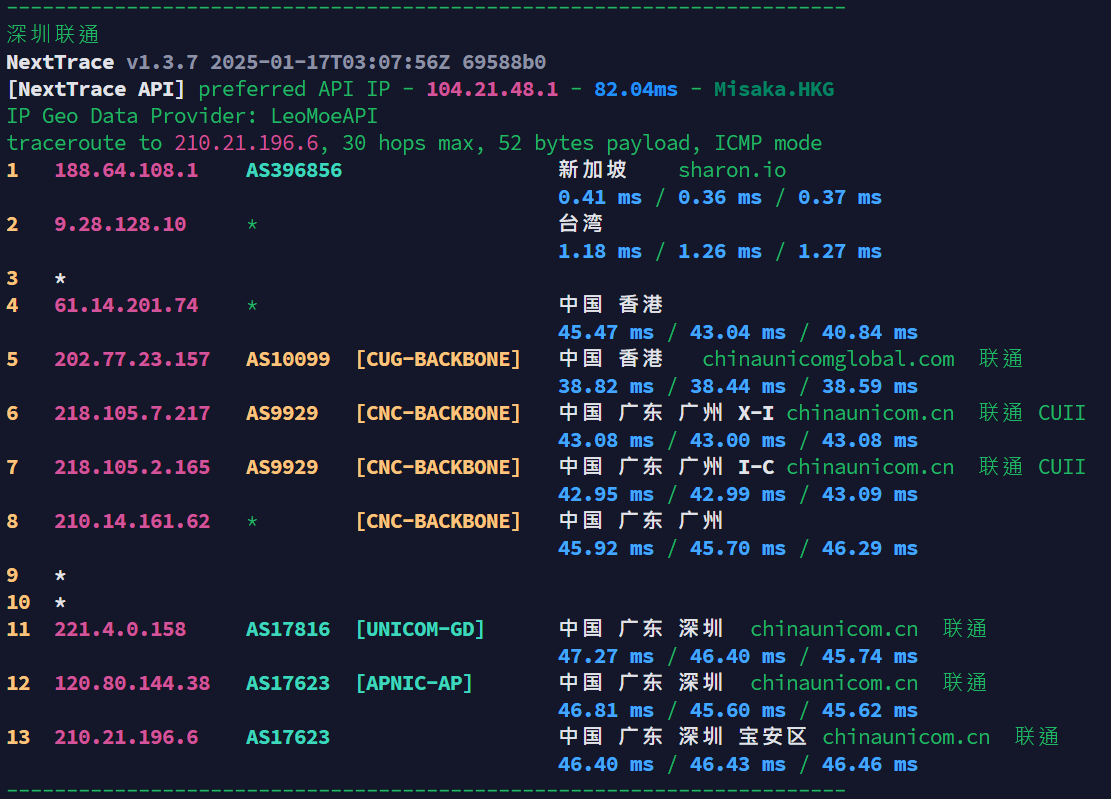Click [CNC-BACKBONE] tag on hop 6
This screenshot has width=1111, height=799.
click(x=439, y=413)
